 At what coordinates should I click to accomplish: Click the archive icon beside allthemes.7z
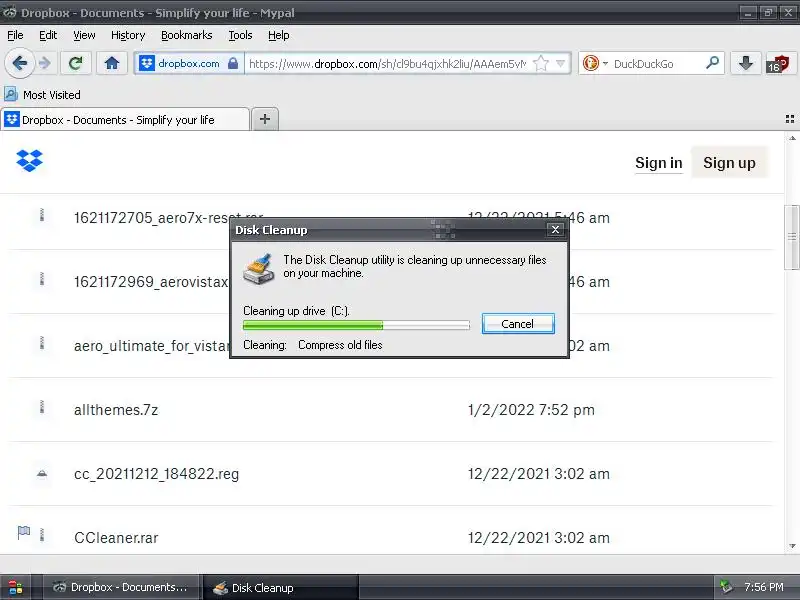pyautogui.click(x=42, y=407)
